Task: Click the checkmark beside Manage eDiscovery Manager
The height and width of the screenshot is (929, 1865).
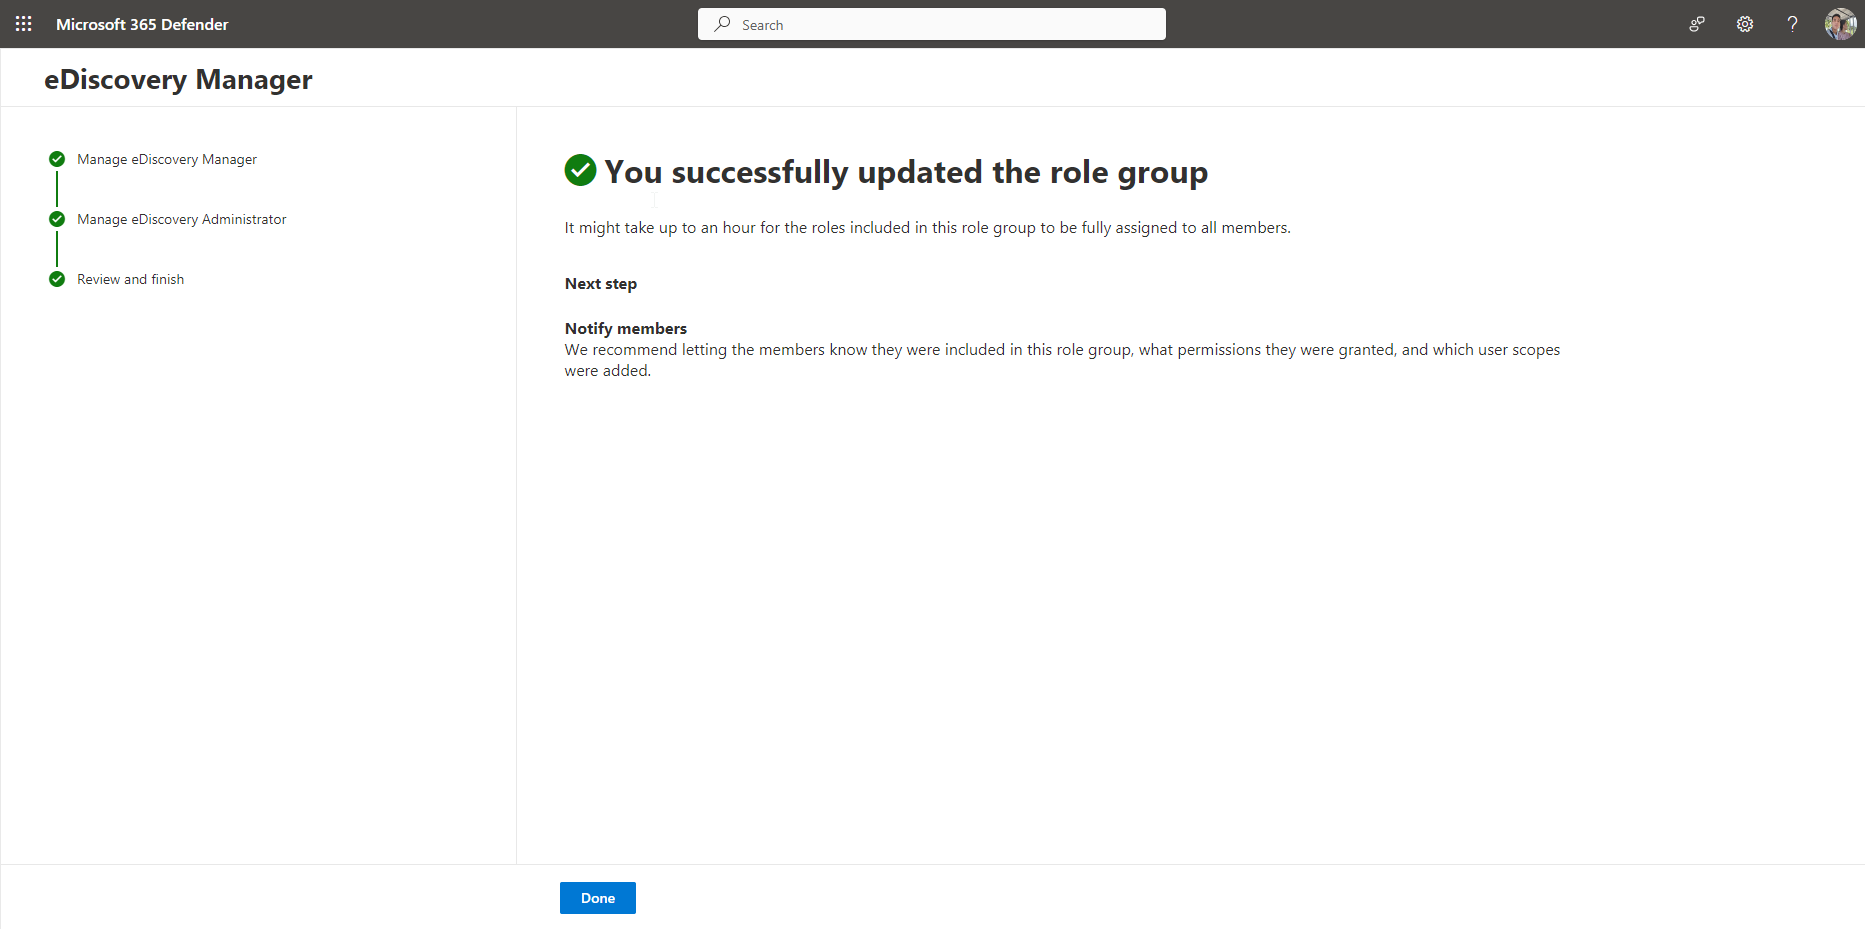Action: click(57, 159)
